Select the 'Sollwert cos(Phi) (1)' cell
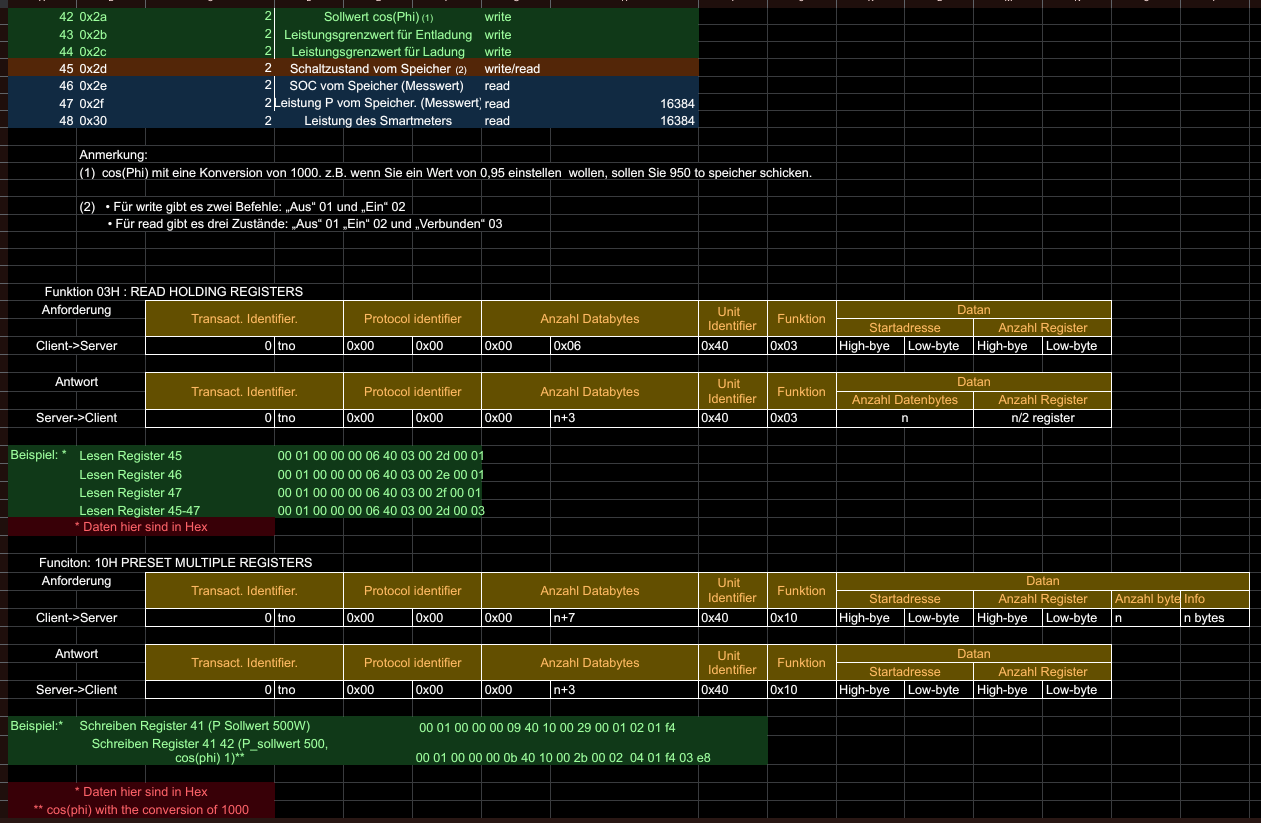The width and height of the screenshot is (1261, 823). [378, 17]
